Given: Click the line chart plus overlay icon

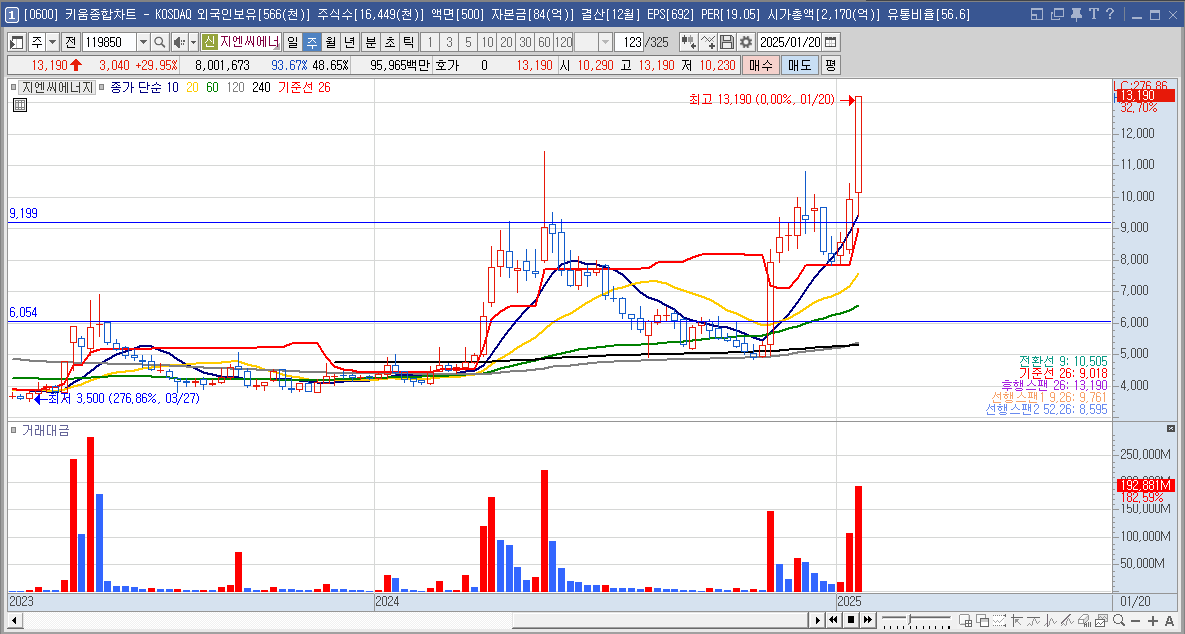Looking at the screenshot, I should pyautogui.click(x=708, y=42).
